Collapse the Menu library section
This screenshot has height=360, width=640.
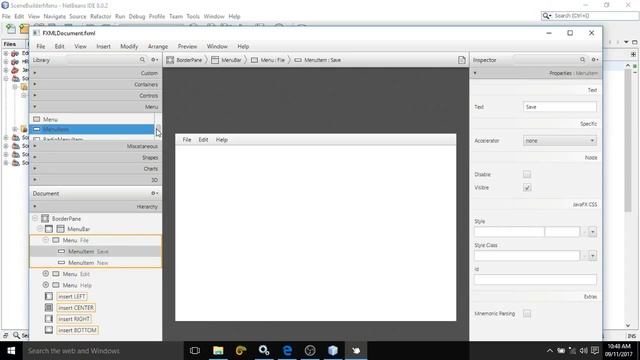96,107
